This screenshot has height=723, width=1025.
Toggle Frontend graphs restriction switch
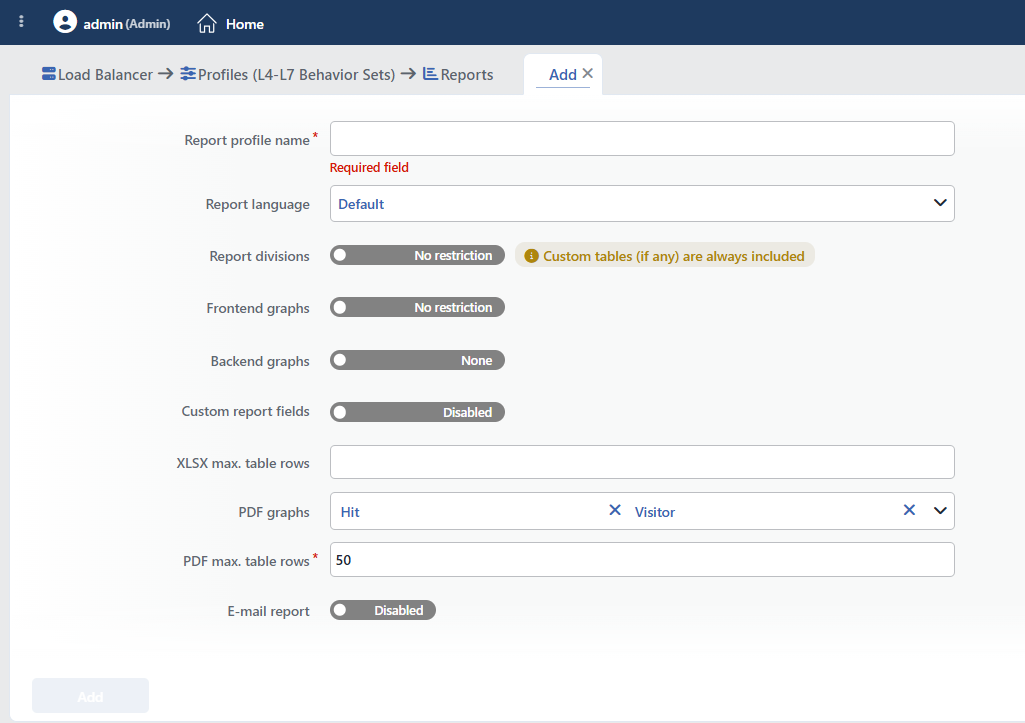point(417,307)
